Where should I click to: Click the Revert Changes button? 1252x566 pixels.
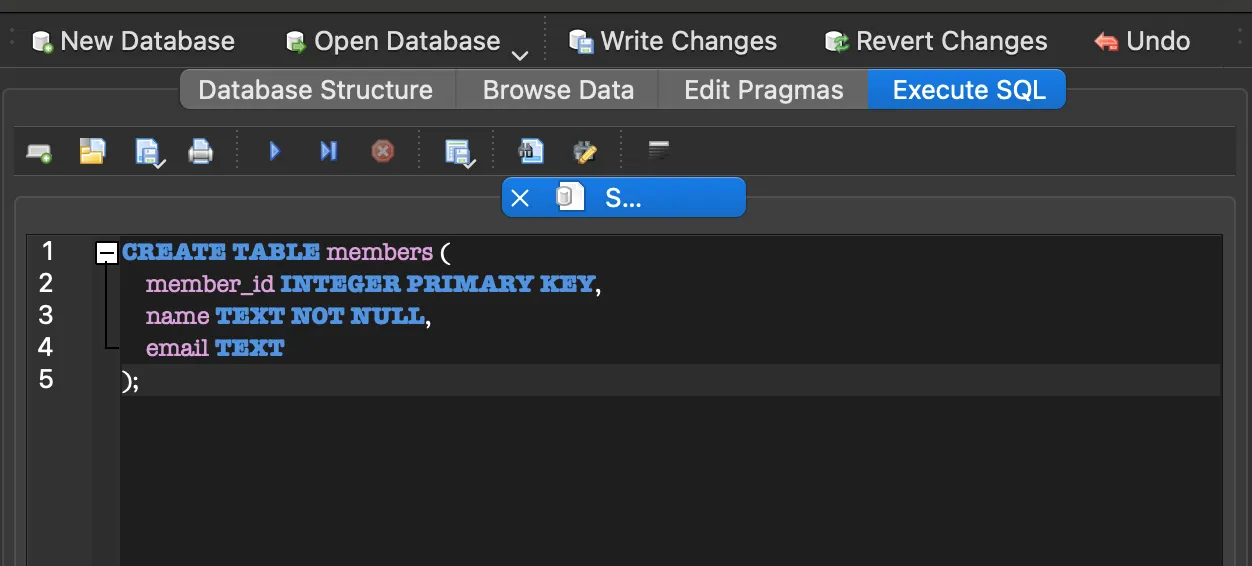[936, 41]
